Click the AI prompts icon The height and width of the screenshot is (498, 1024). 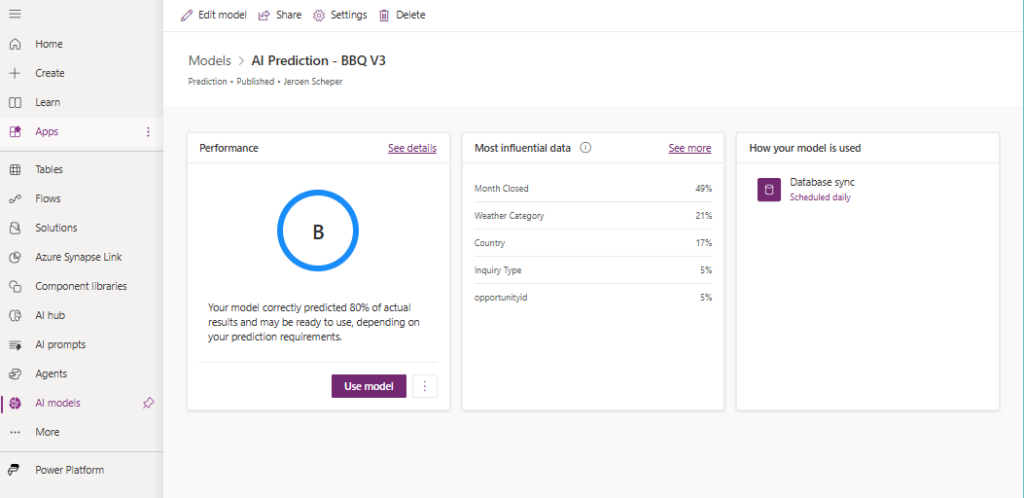click(15, 345)
